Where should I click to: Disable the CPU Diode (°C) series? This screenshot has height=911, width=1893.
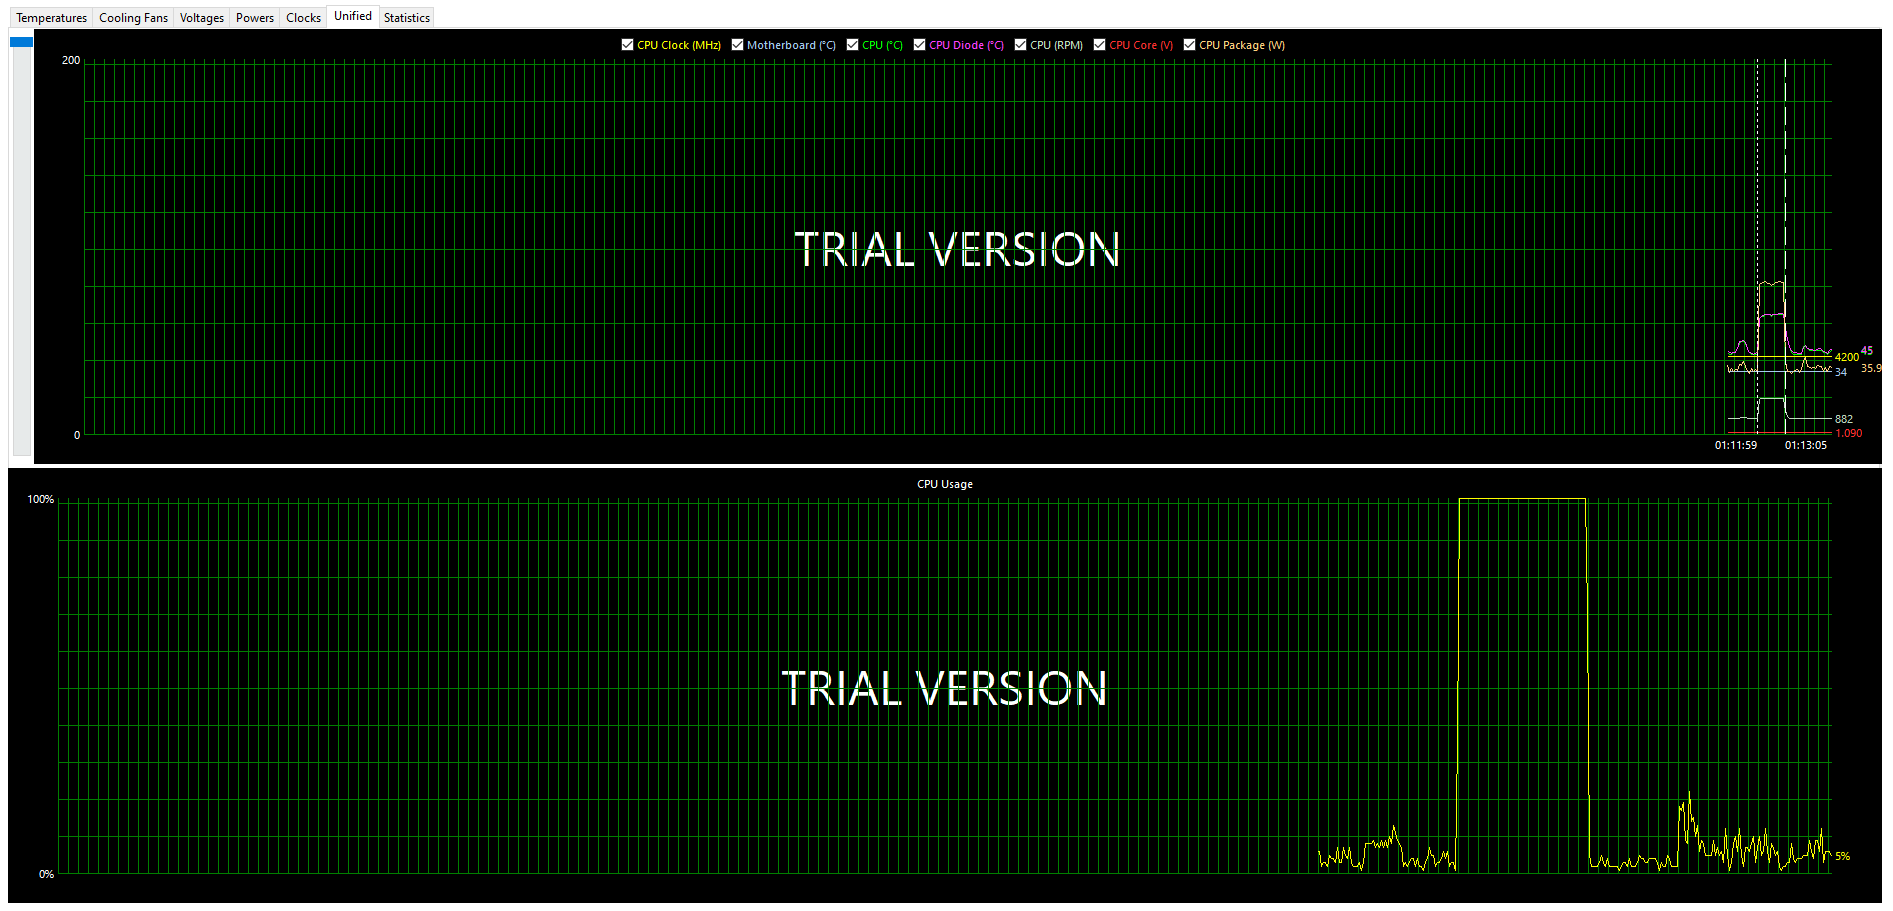pos(919,45)
